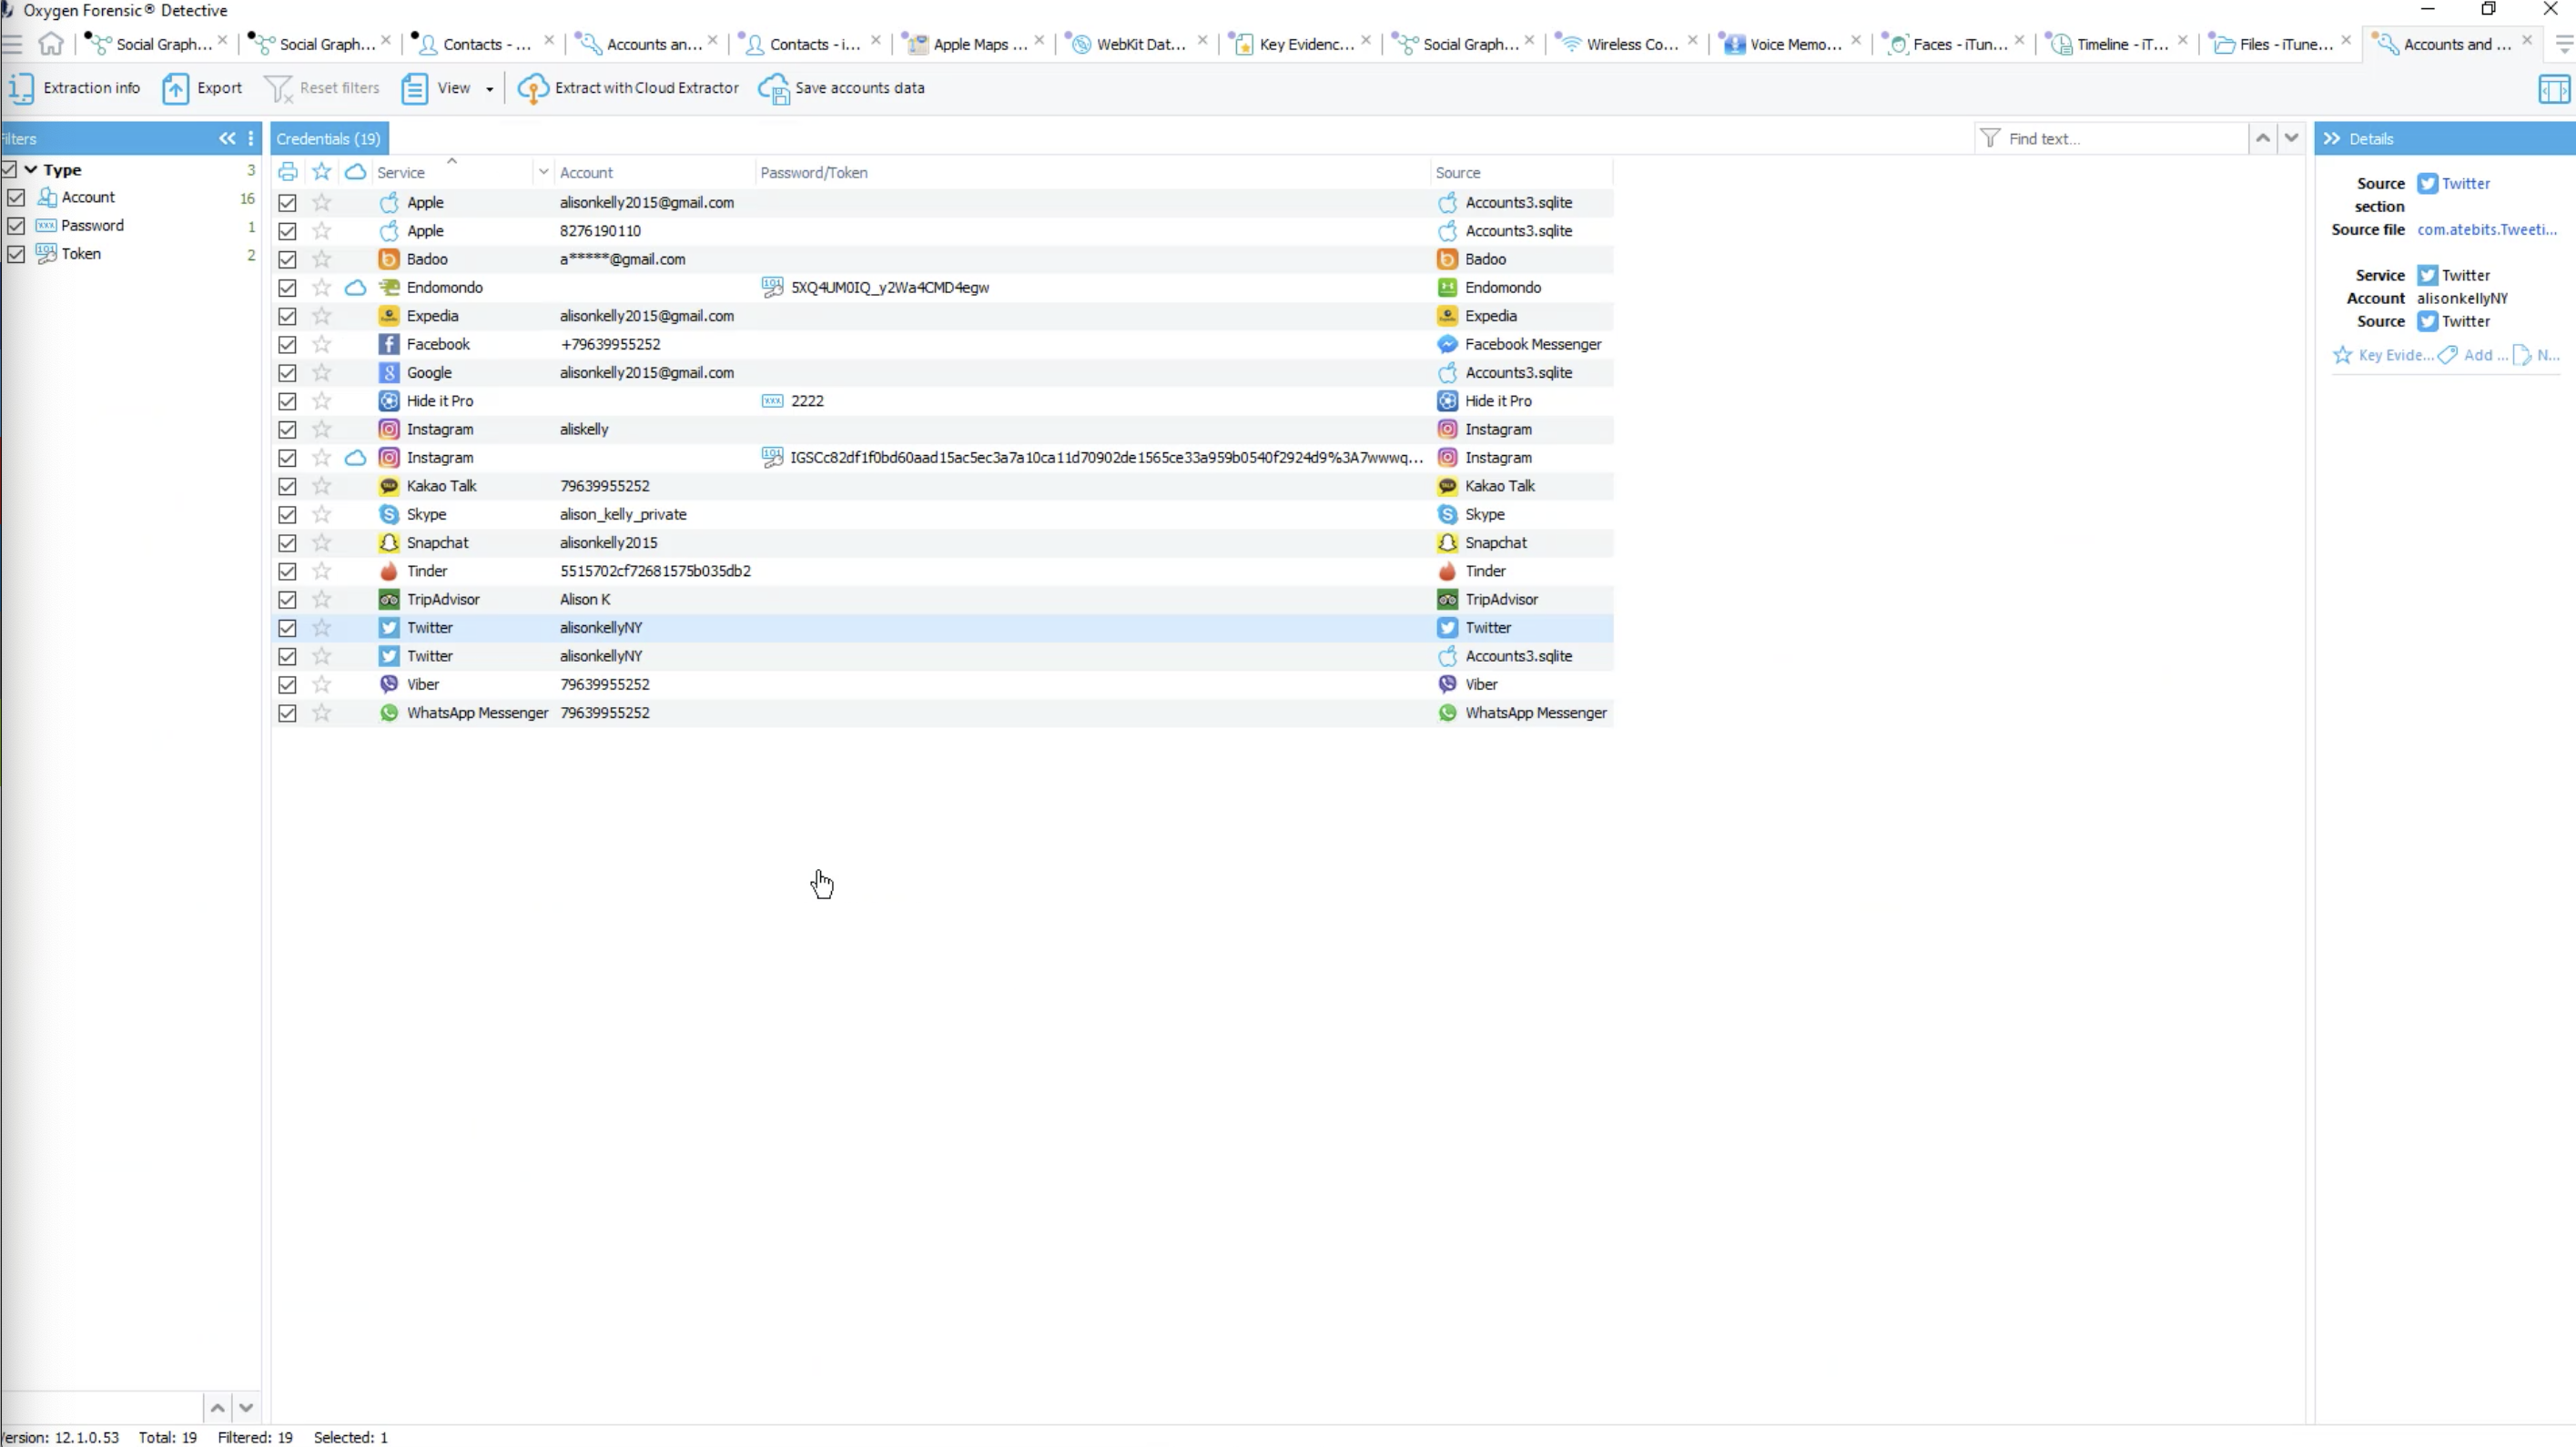Open the com.atebits.Tweeti... source file link
Screen dimensions: 2576x1447
(x=2486, y=229)
